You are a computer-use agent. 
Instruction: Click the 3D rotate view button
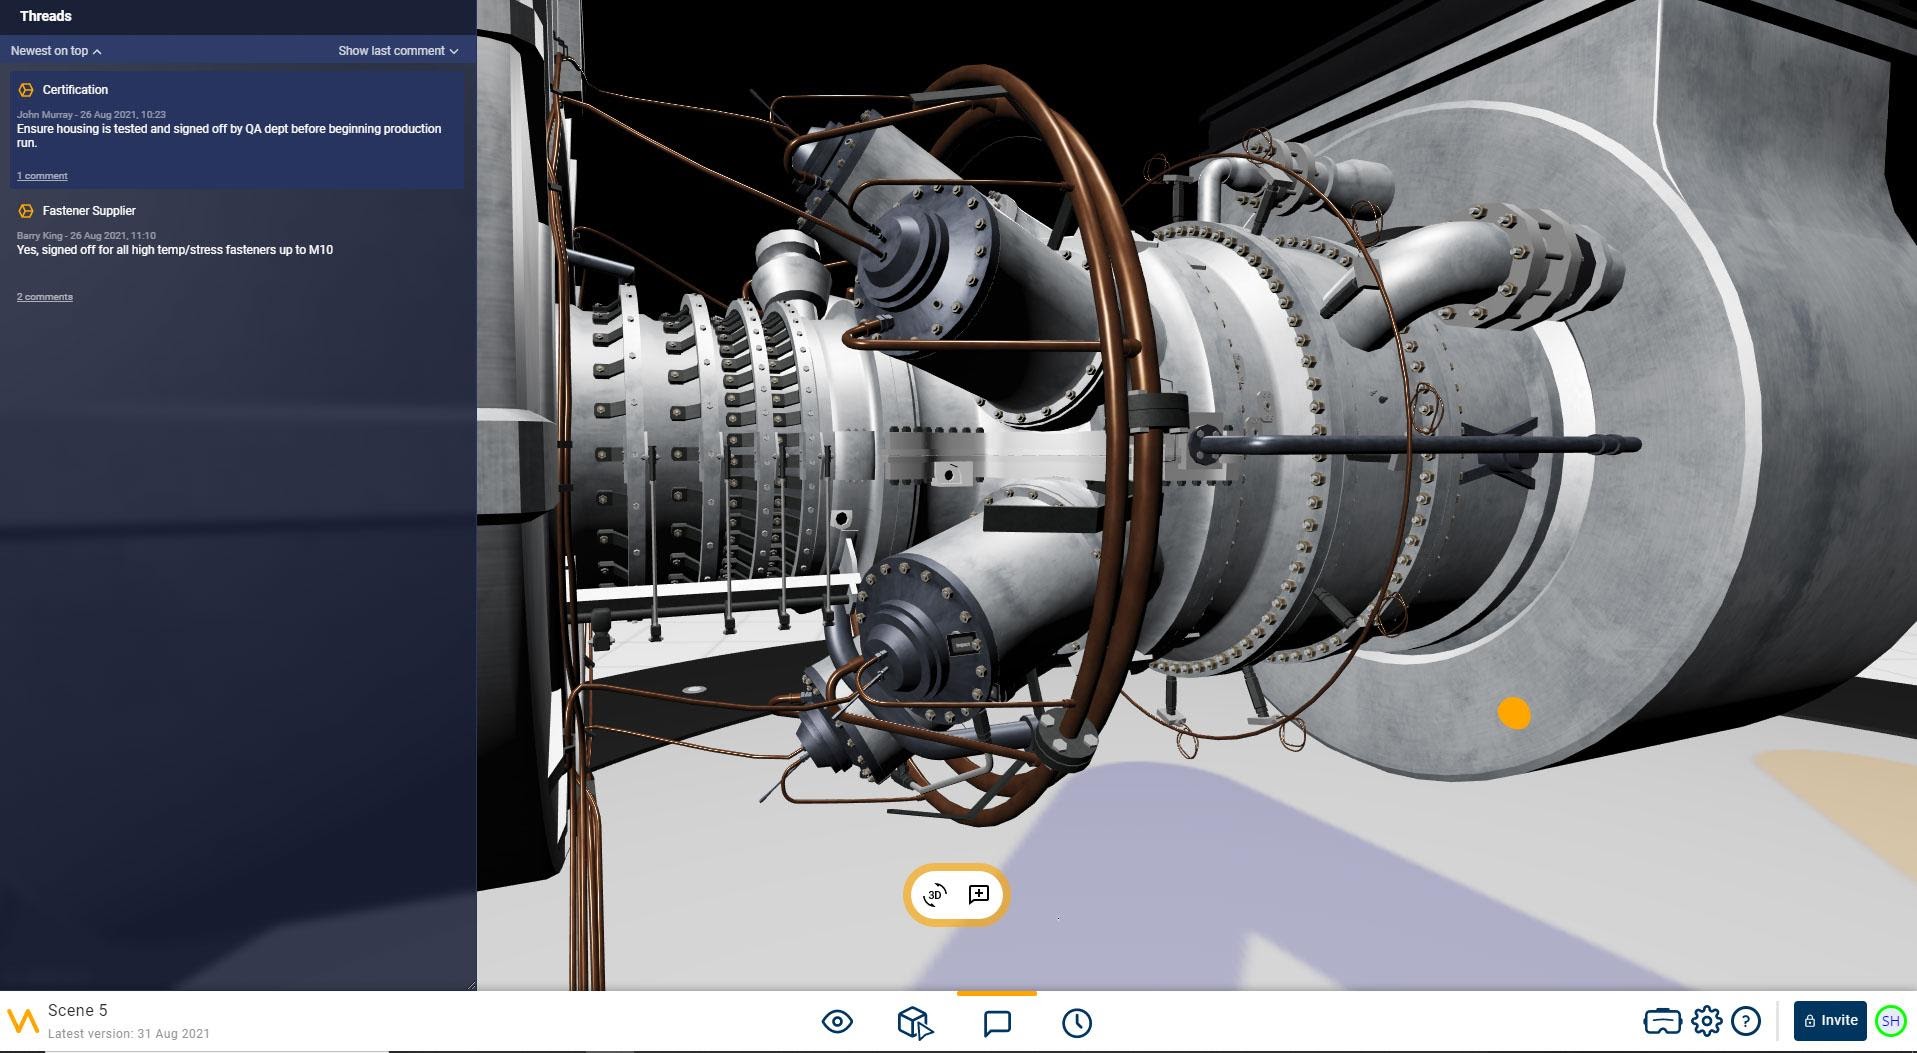[935, 894]
